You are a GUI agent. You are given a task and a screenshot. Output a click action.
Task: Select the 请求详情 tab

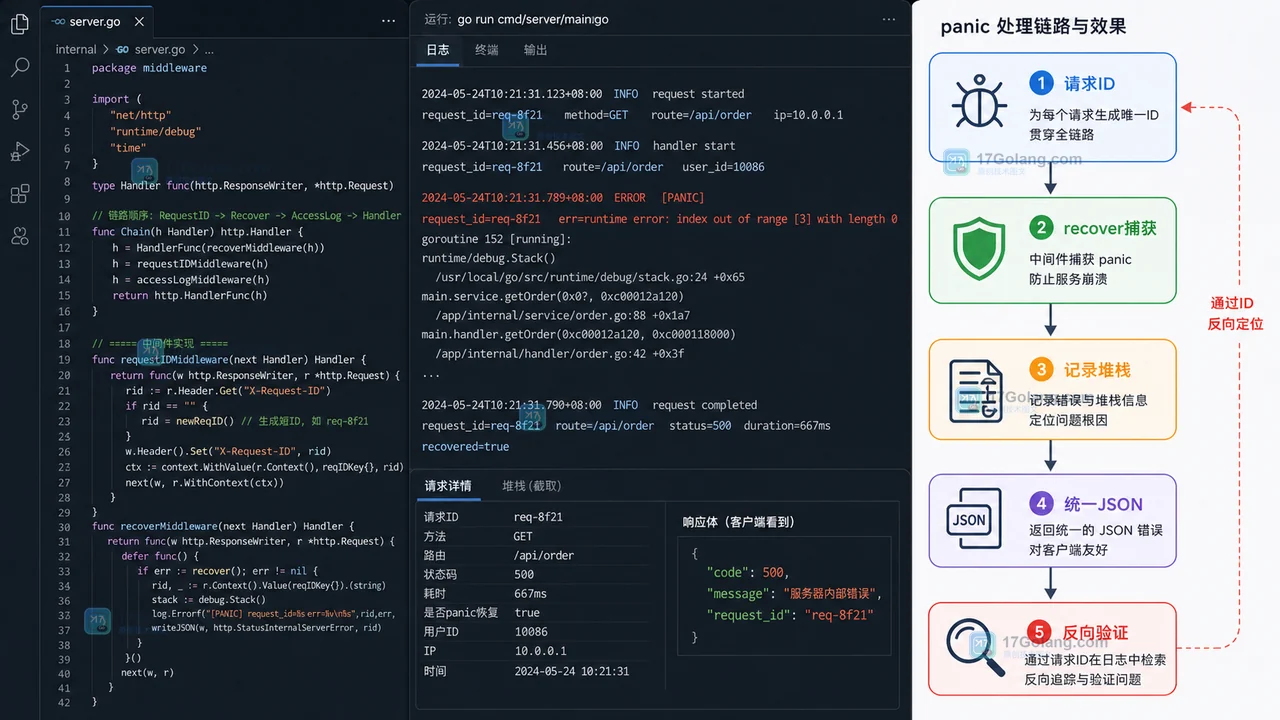click(448, 486)
